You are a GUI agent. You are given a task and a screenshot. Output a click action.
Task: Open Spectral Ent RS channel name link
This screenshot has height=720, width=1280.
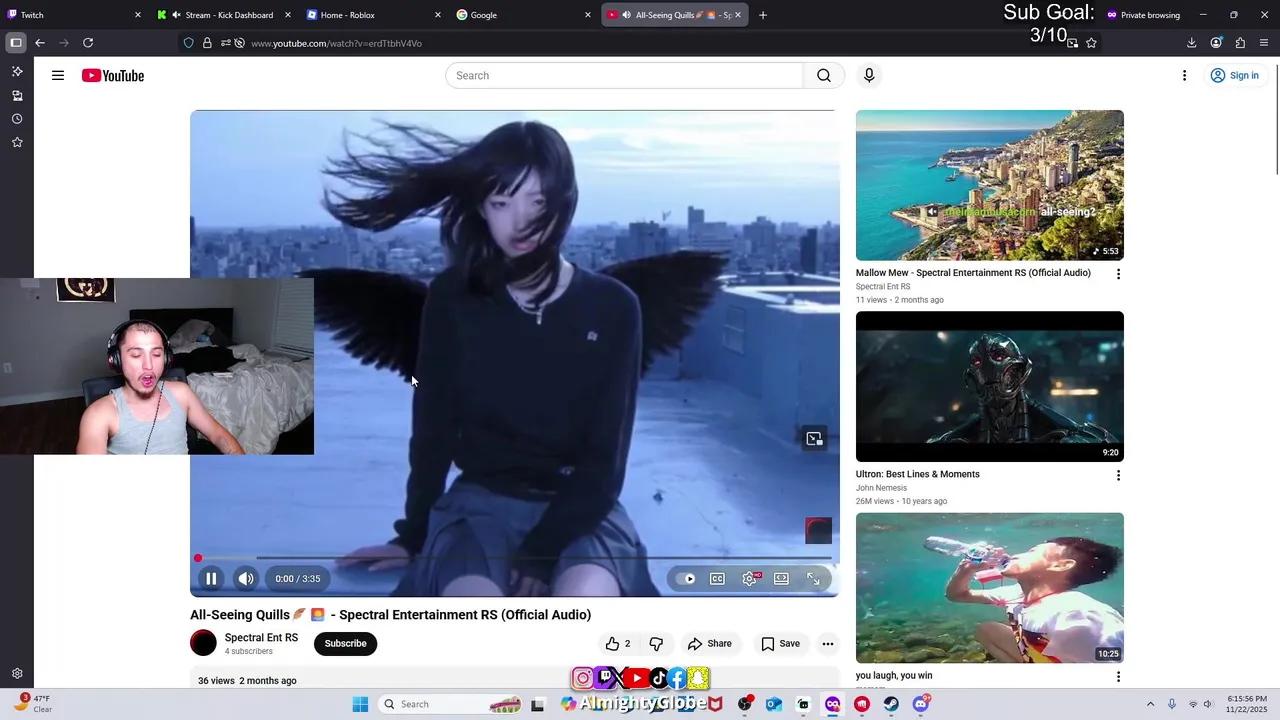pyautogui.click(x=261, y=637)
